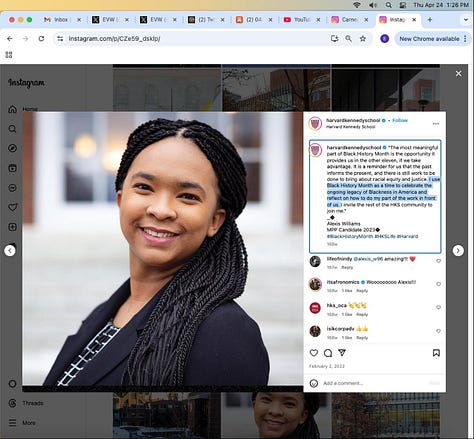
Task: Switch to the first EVW X tab
Action: click(x=111, y=20)
